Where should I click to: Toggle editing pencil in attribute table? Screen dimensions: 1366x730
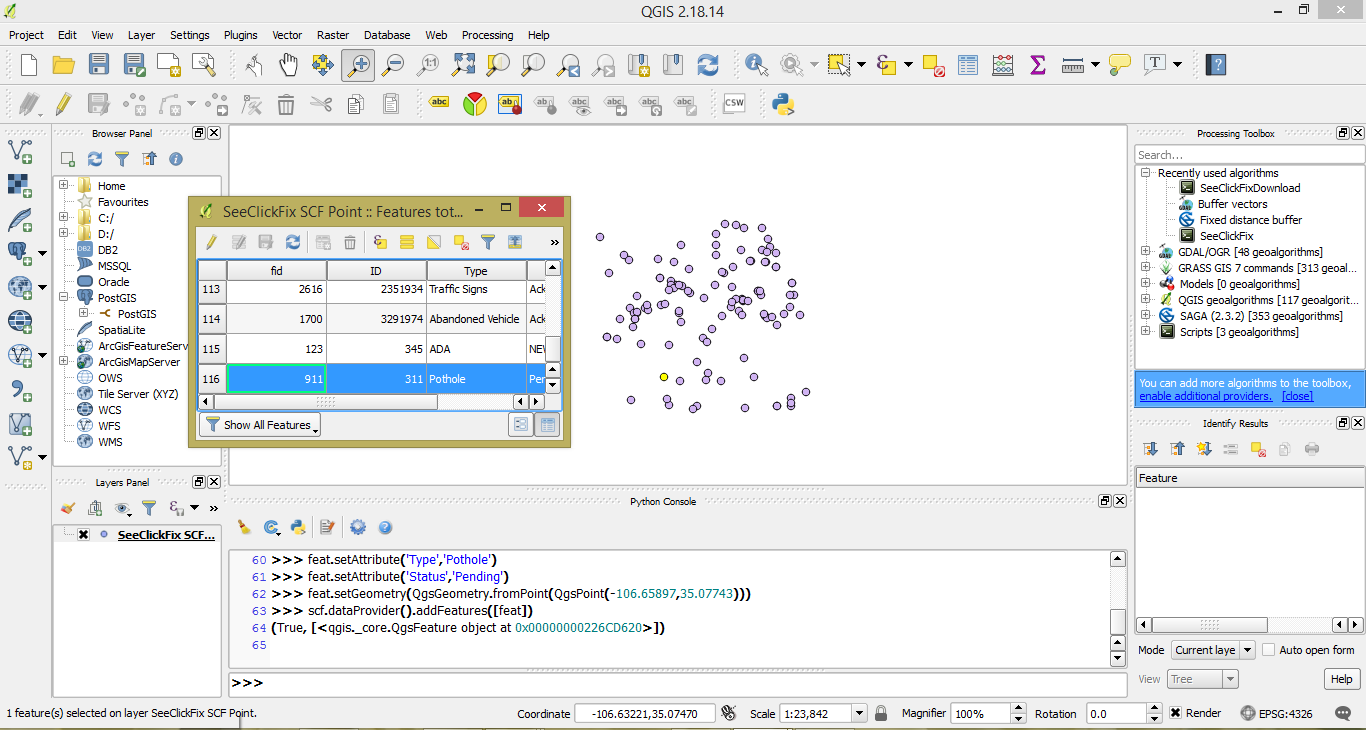(x=211, y=242)
